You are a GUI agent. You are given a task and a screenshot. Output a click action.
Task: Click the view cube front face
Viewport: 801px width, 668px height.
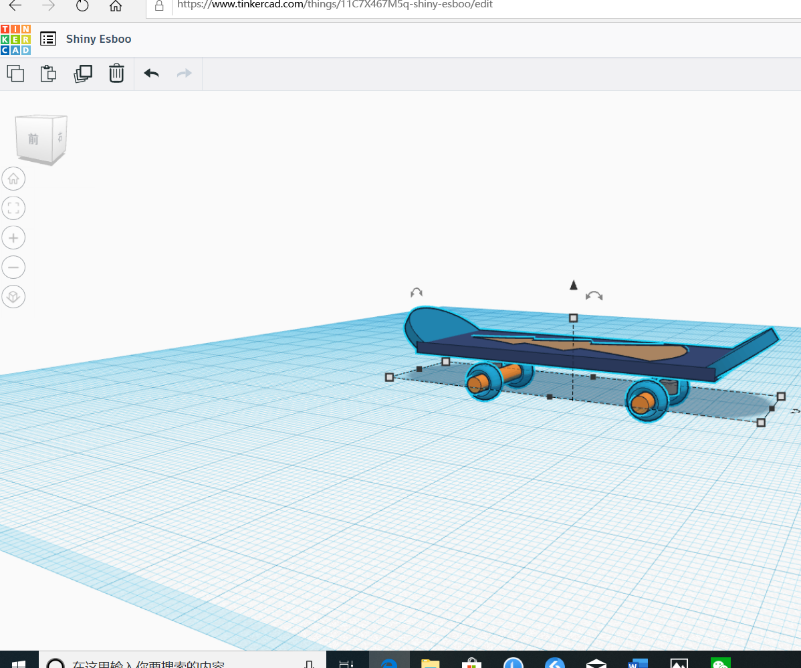tap(33, 139)
